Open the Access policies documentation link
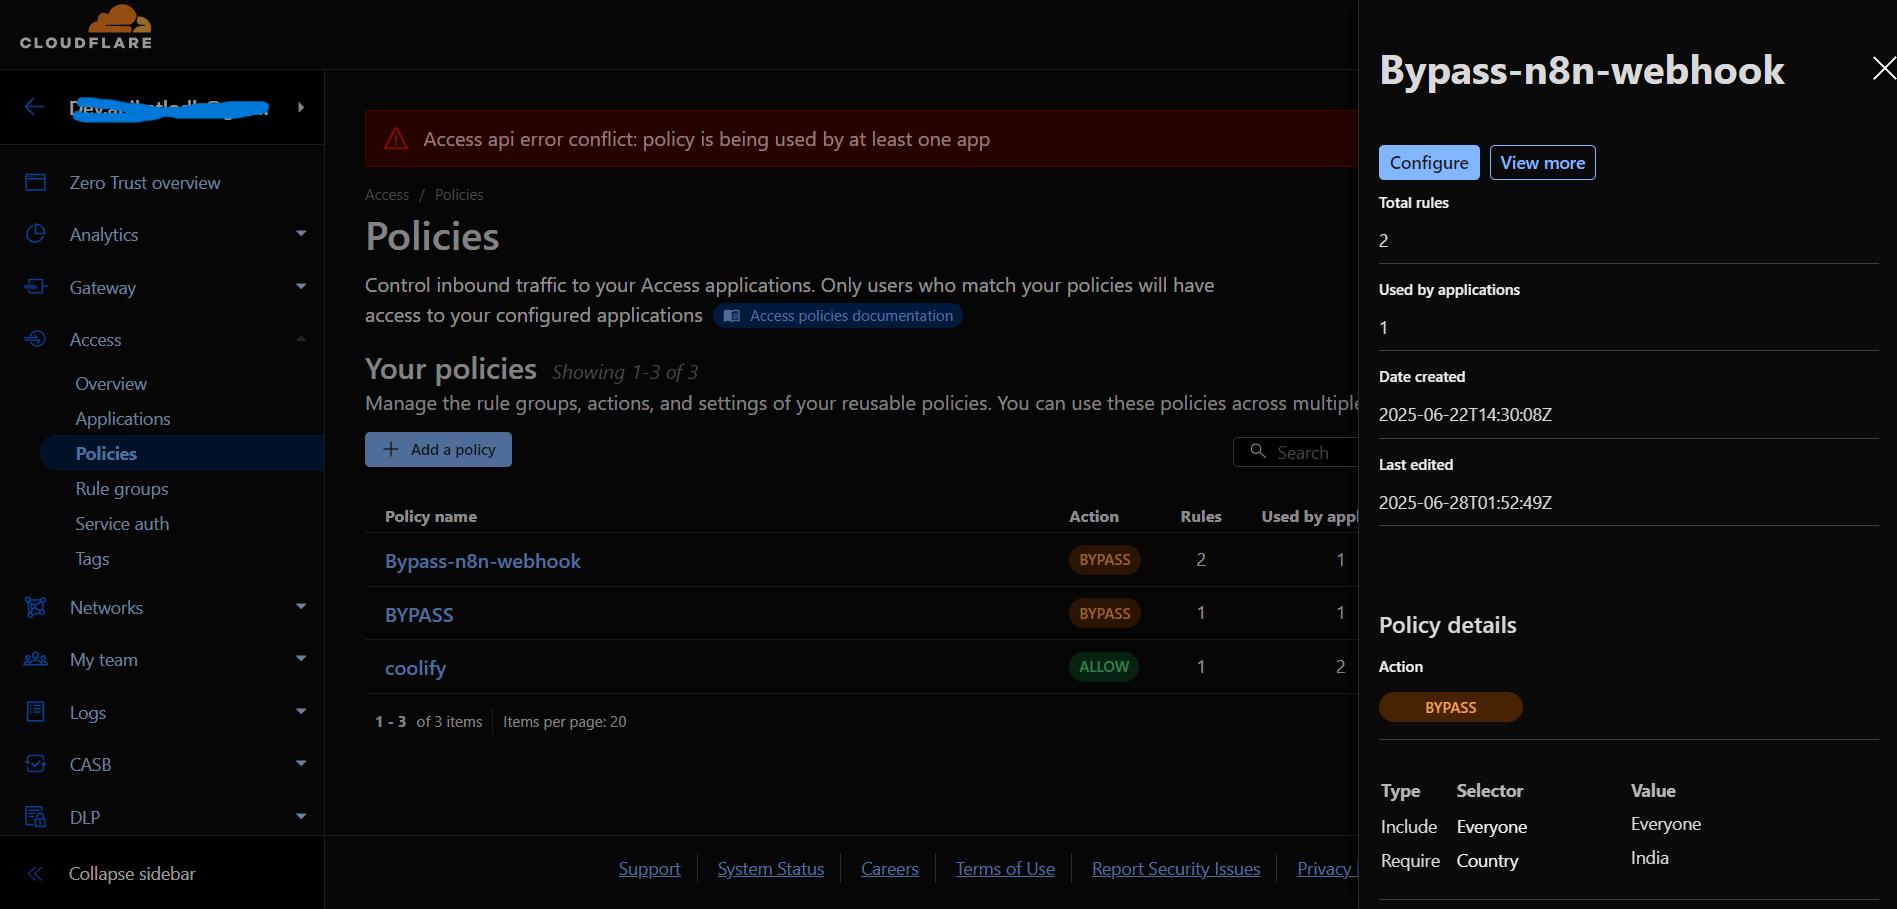The height and width of the screenshot is (909, 1897). coord(838,316)
